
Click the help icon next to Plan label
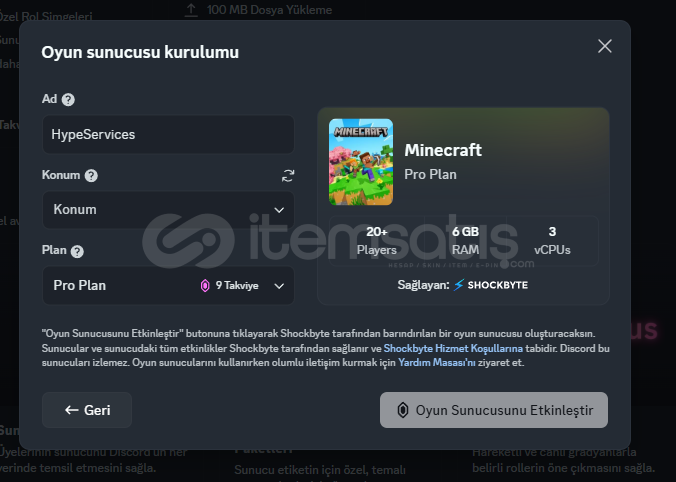[77, 251]
